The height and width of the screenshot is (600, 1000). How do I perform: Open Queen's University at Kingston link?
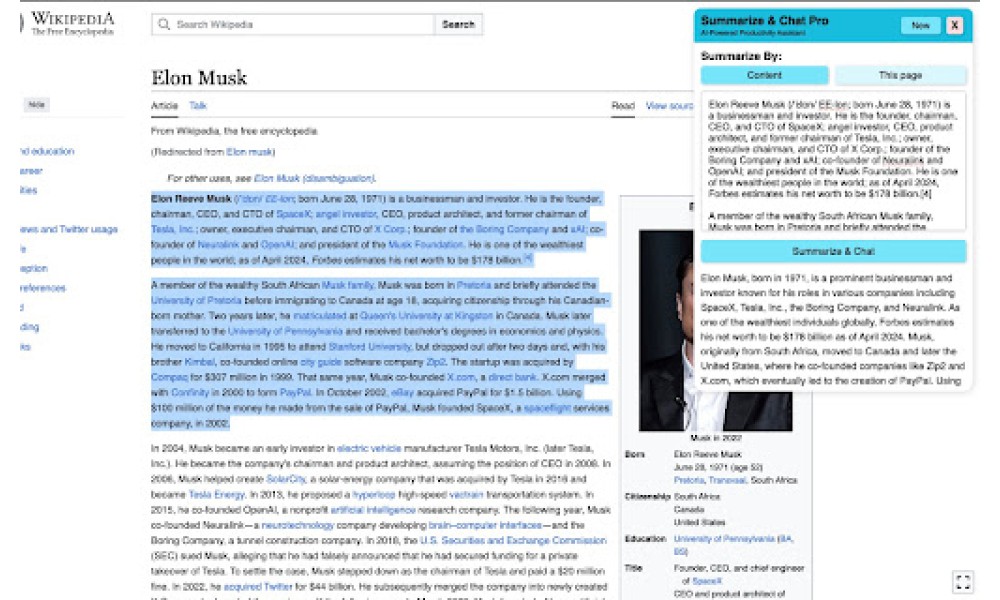tap(426, 316)
